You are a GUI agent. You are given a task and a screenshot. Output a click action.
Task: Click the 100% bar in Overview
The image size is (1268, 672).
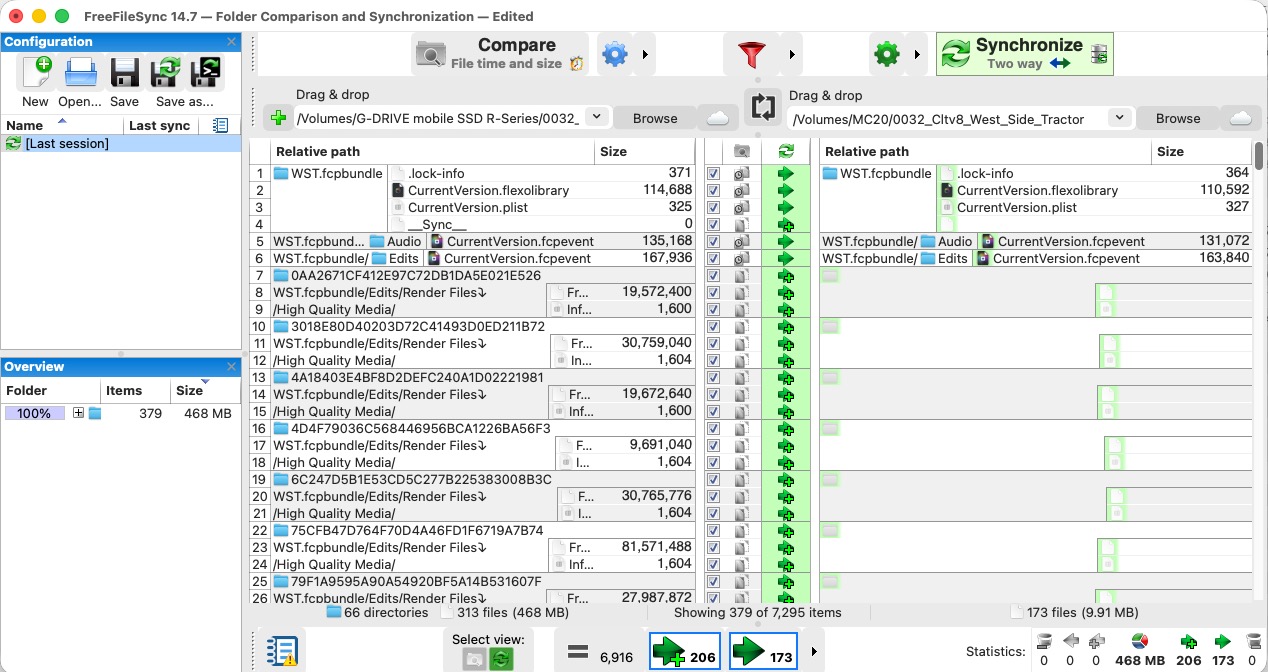click(x=34, y=413)
